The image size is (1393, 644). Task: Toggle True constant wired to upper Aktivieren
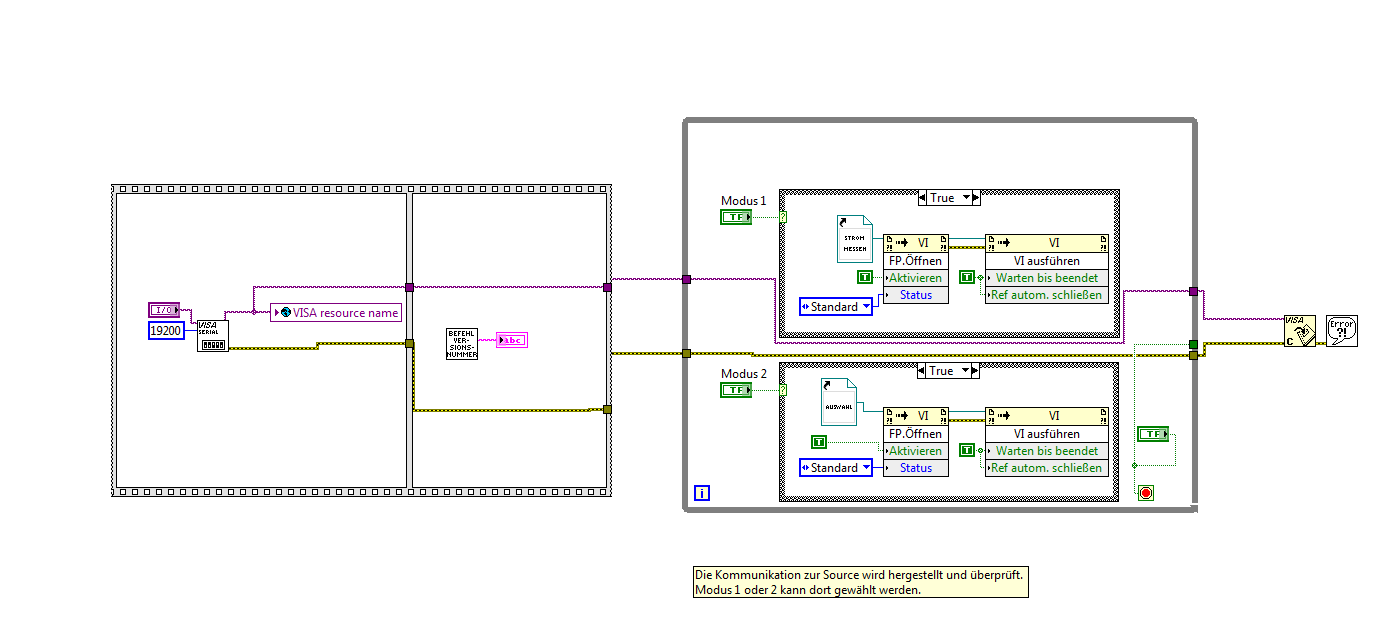pyautogui.click(x=865, y=277)
